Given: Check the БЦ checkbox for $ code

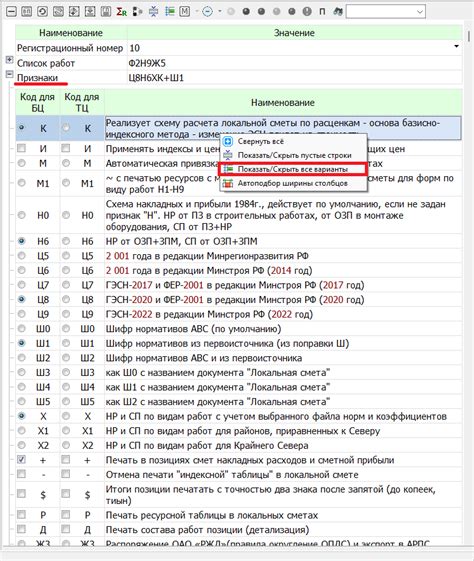Looking at the screenshot, I should 21,494.
